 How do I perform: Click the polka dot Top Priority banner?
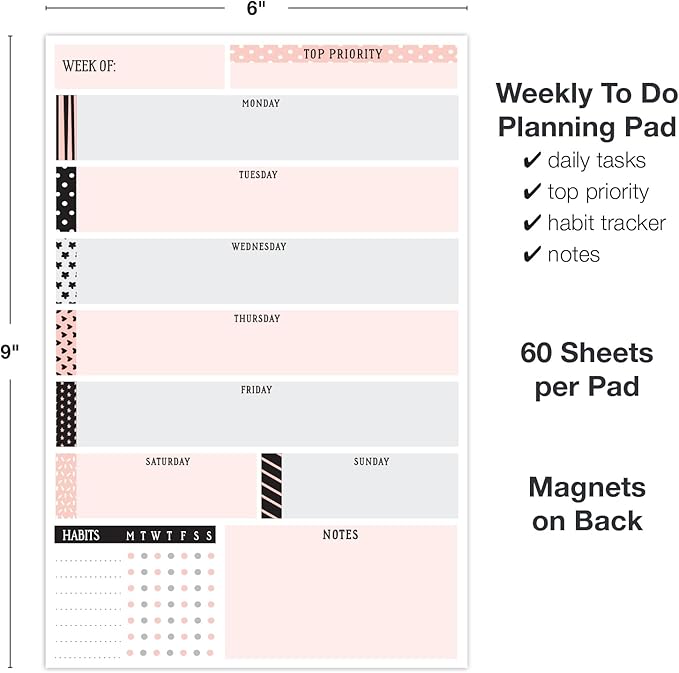(343, 54)
